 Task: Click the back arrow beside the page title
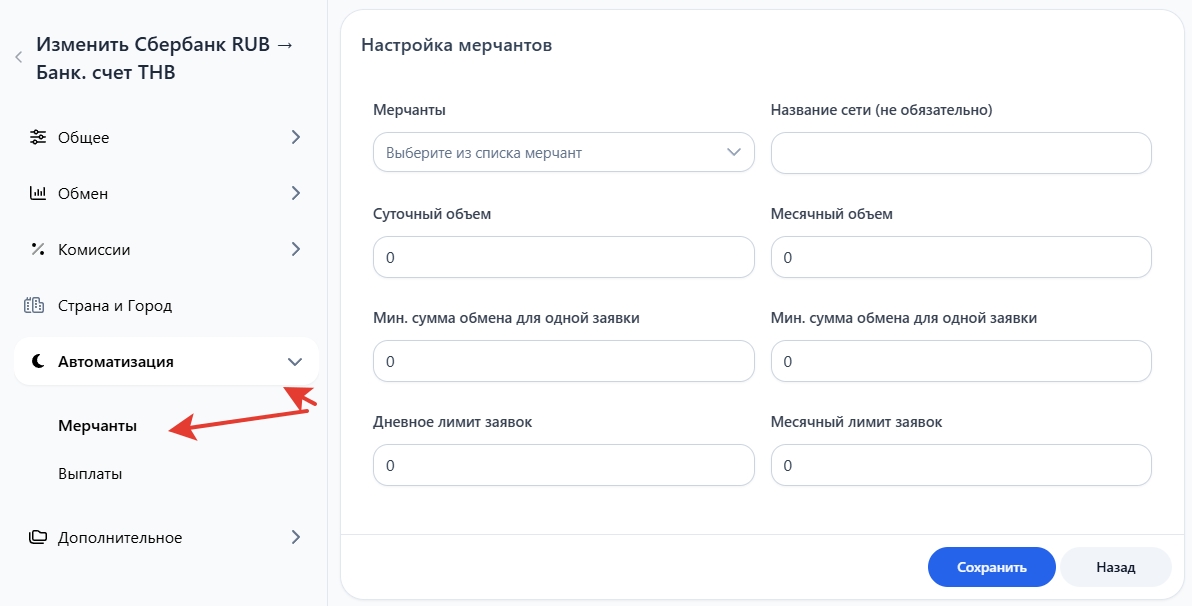(x=18, y=58)
